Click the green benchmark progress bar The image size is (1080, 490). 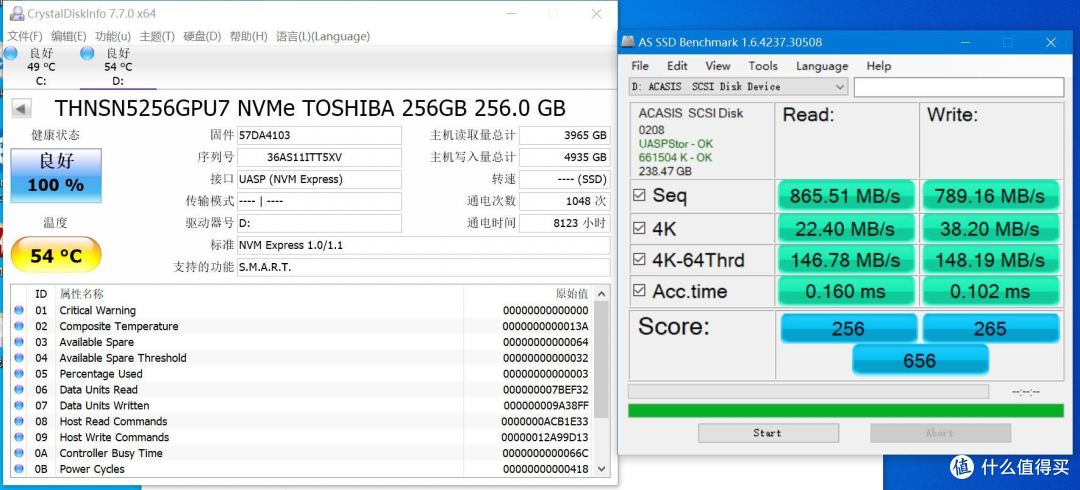(x=846, y=411)
